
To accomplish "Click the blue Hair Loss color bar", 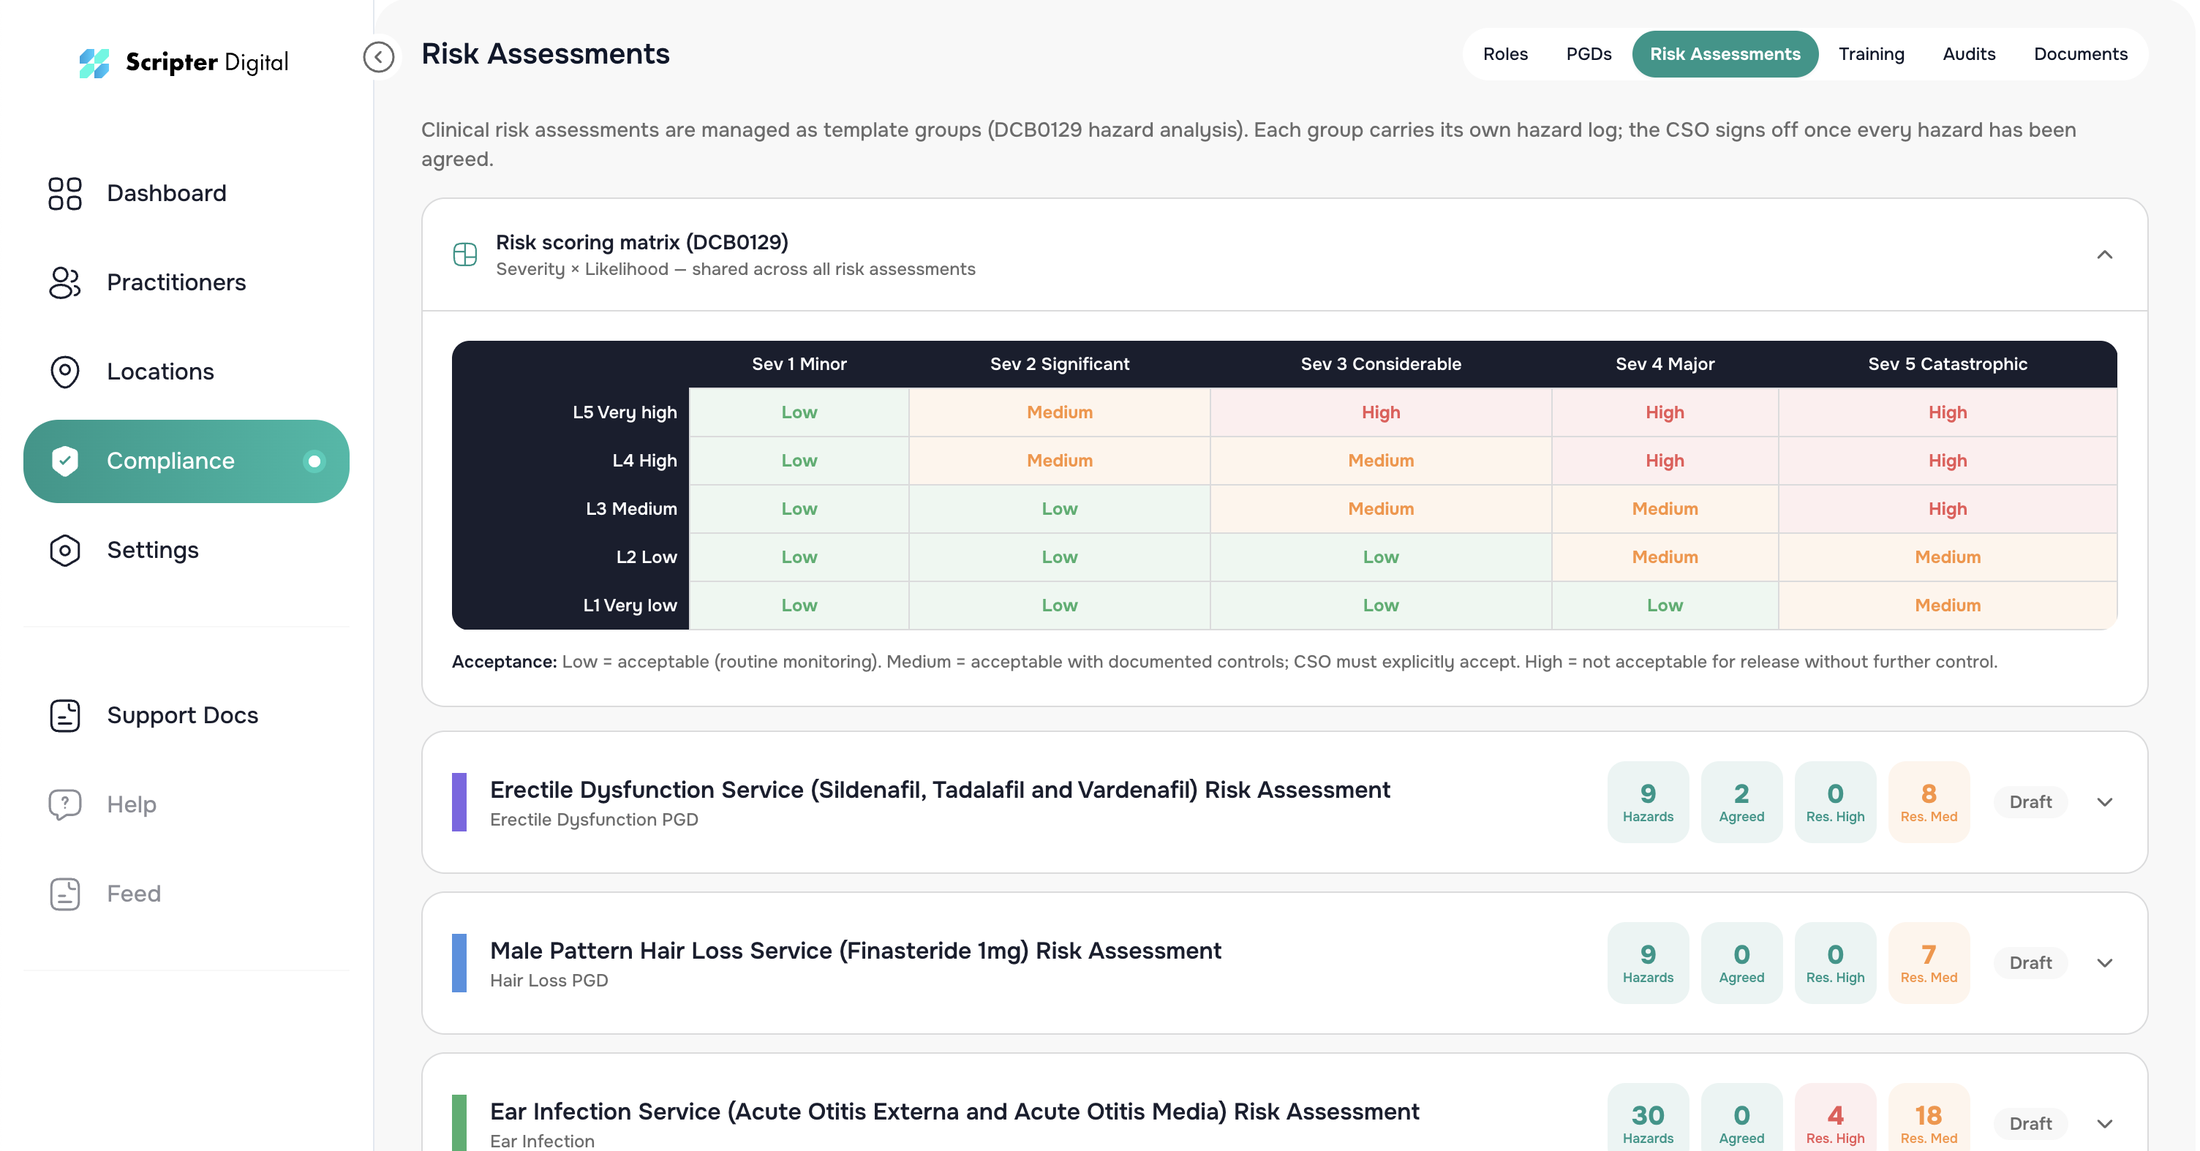I will coord(459,963).
